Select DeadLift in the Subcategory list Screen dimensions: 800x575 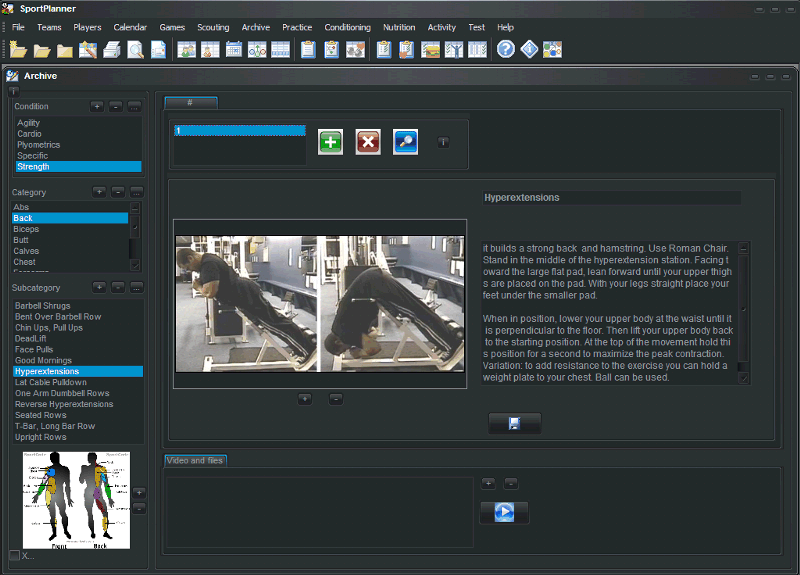pyautogui.click(x=78, y=338)
